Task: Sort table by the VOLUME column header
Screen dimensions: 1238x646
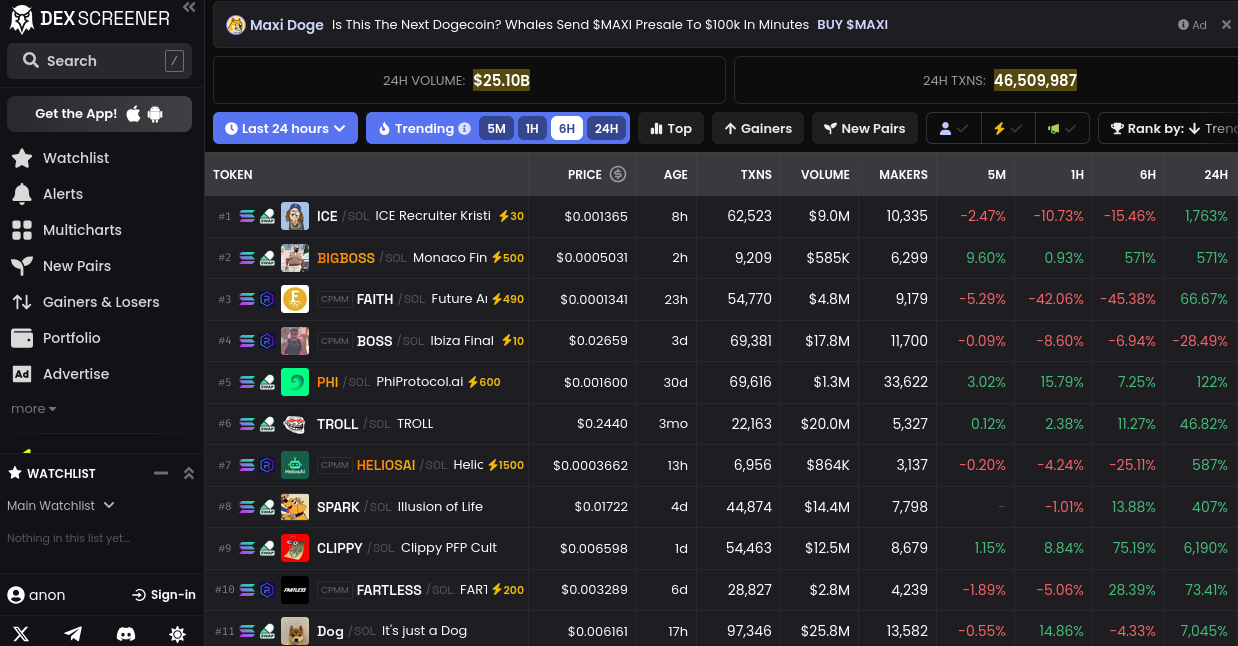Action: click(825, 174)
